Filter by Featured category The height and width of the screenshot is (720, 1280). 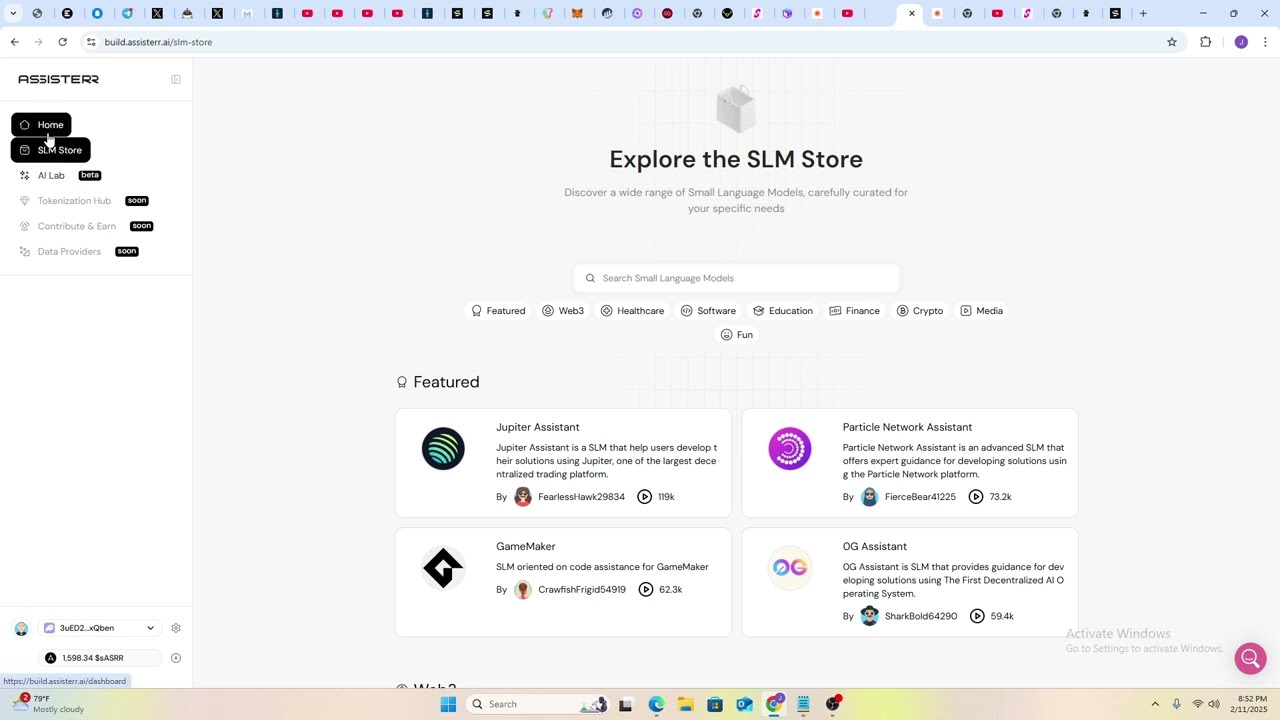(498, 311)
